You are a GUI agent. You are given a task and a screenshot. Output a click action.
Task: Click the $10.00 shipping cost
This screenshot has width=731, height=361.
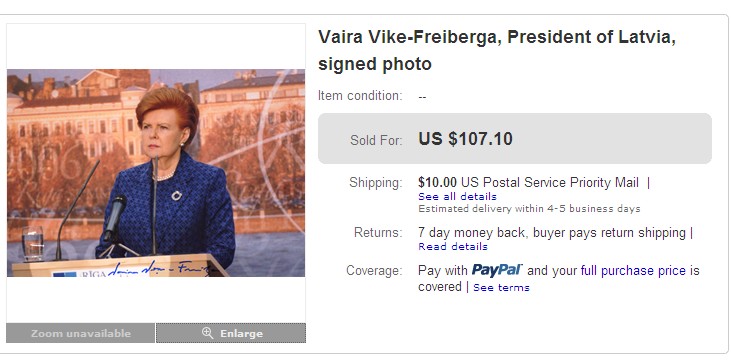437,182
